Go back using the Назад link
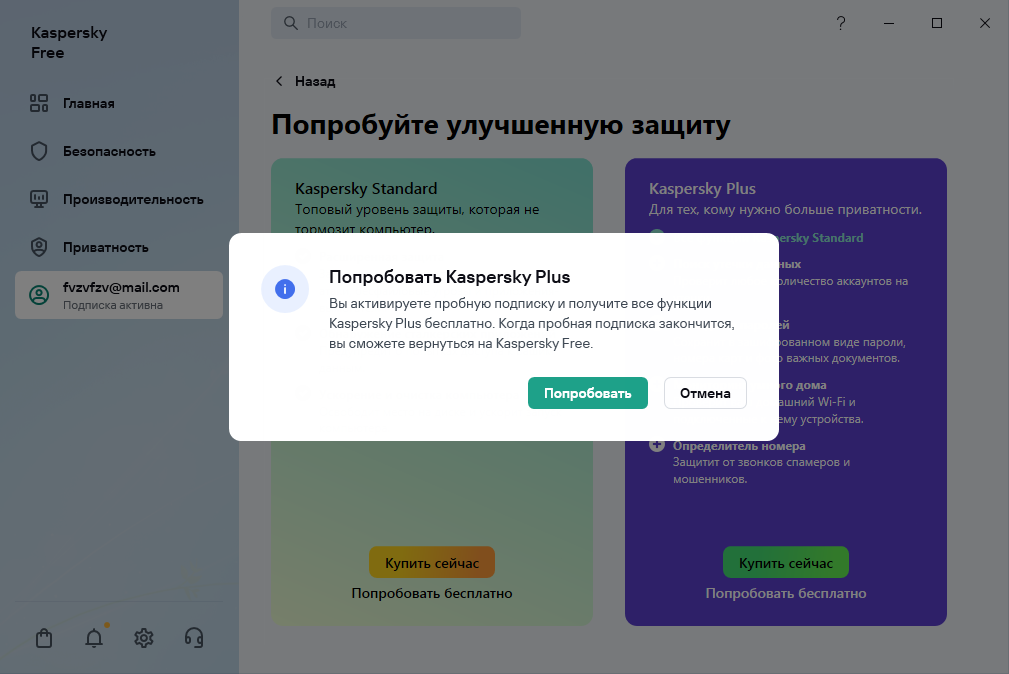Viewport: 1009px width, 674px height. [315, 81]
